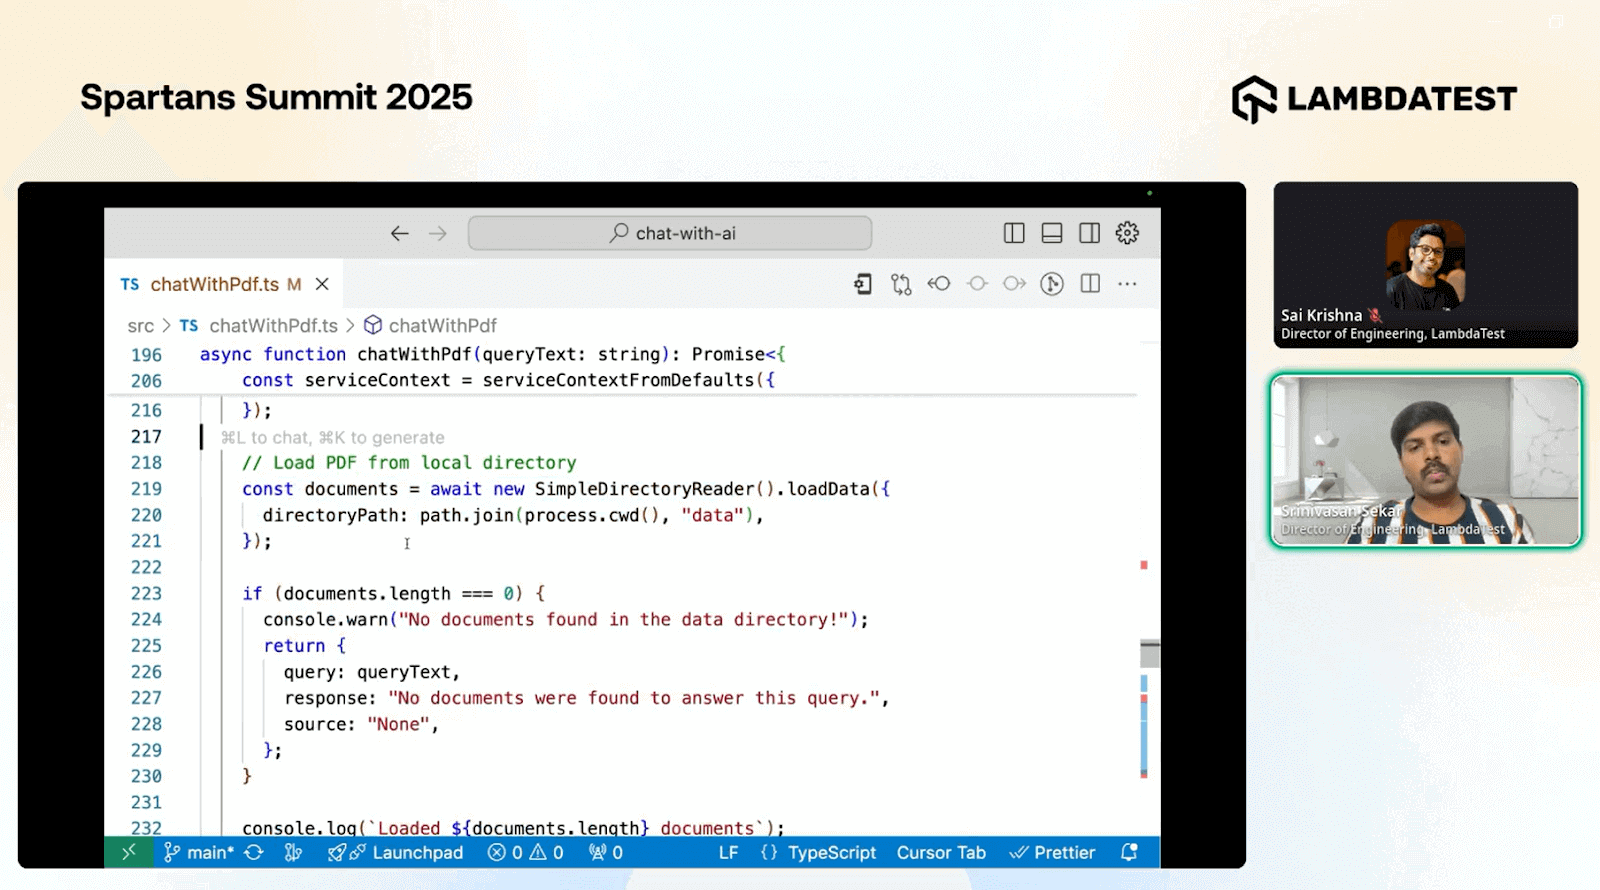Change the LF end of line setting

click(x=728, y=852)
